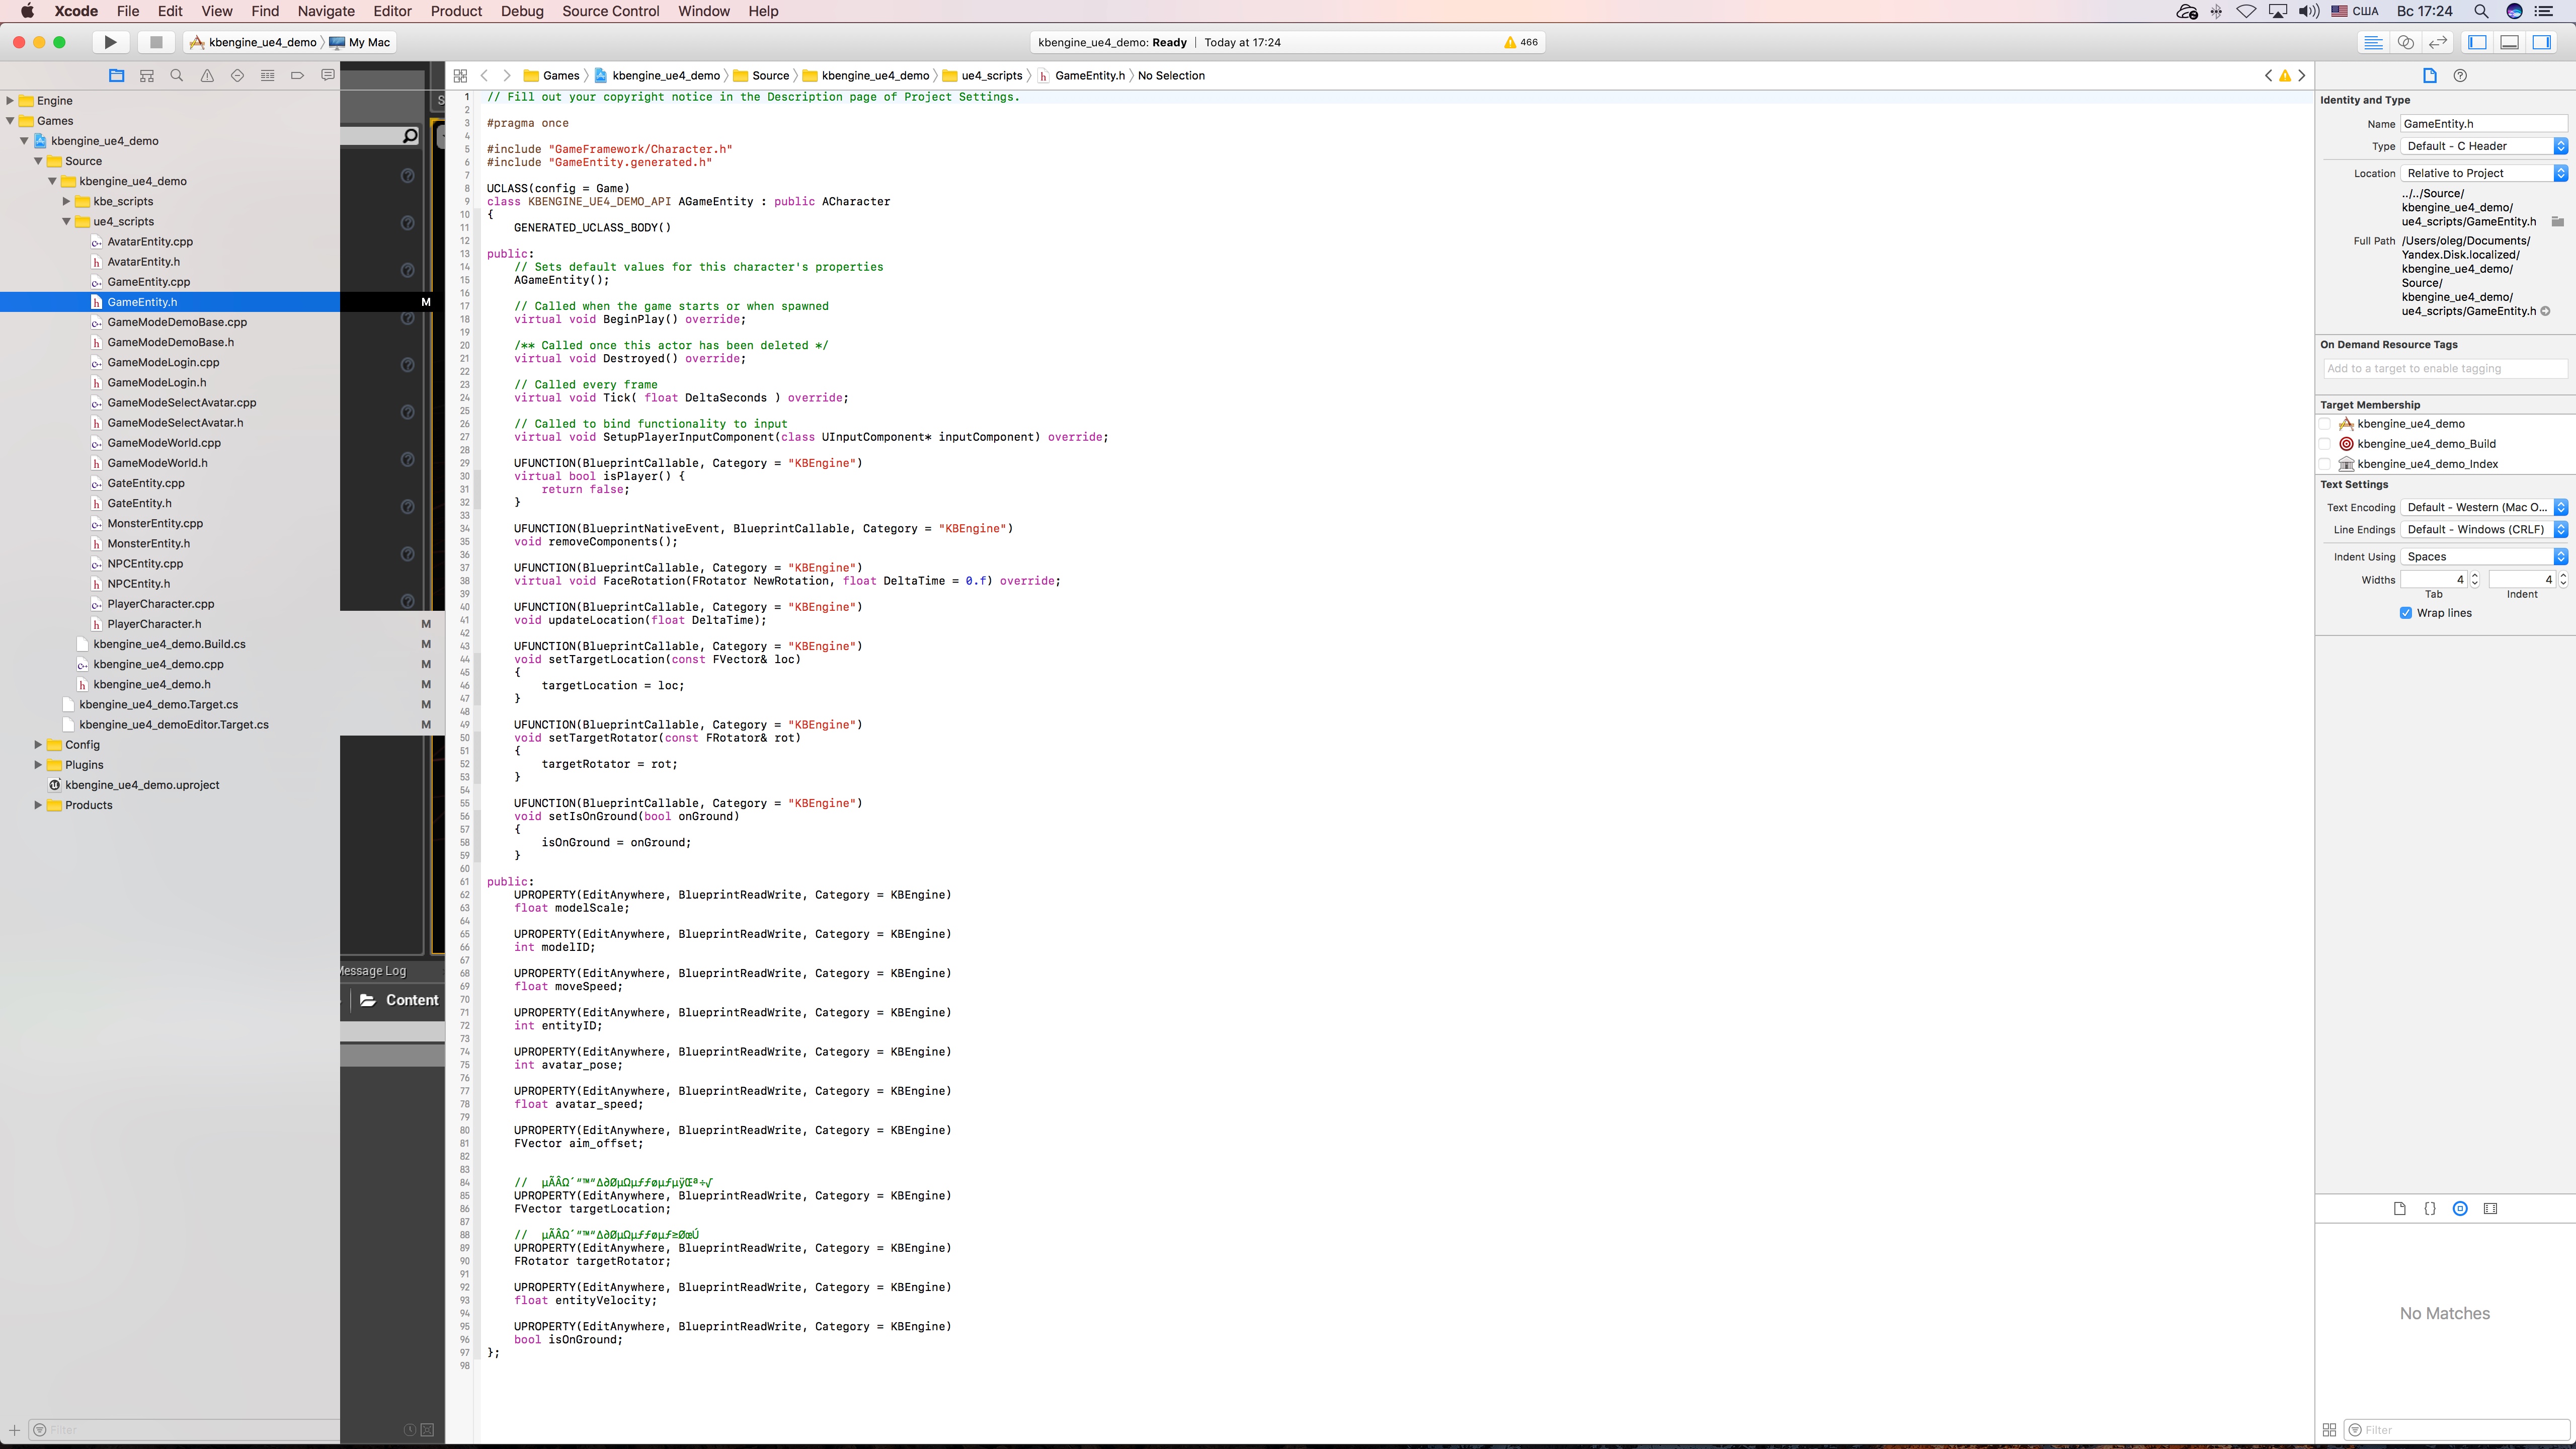2576x1449 pixels.
Task: Open the Media library icon
Action: 2491,1209
